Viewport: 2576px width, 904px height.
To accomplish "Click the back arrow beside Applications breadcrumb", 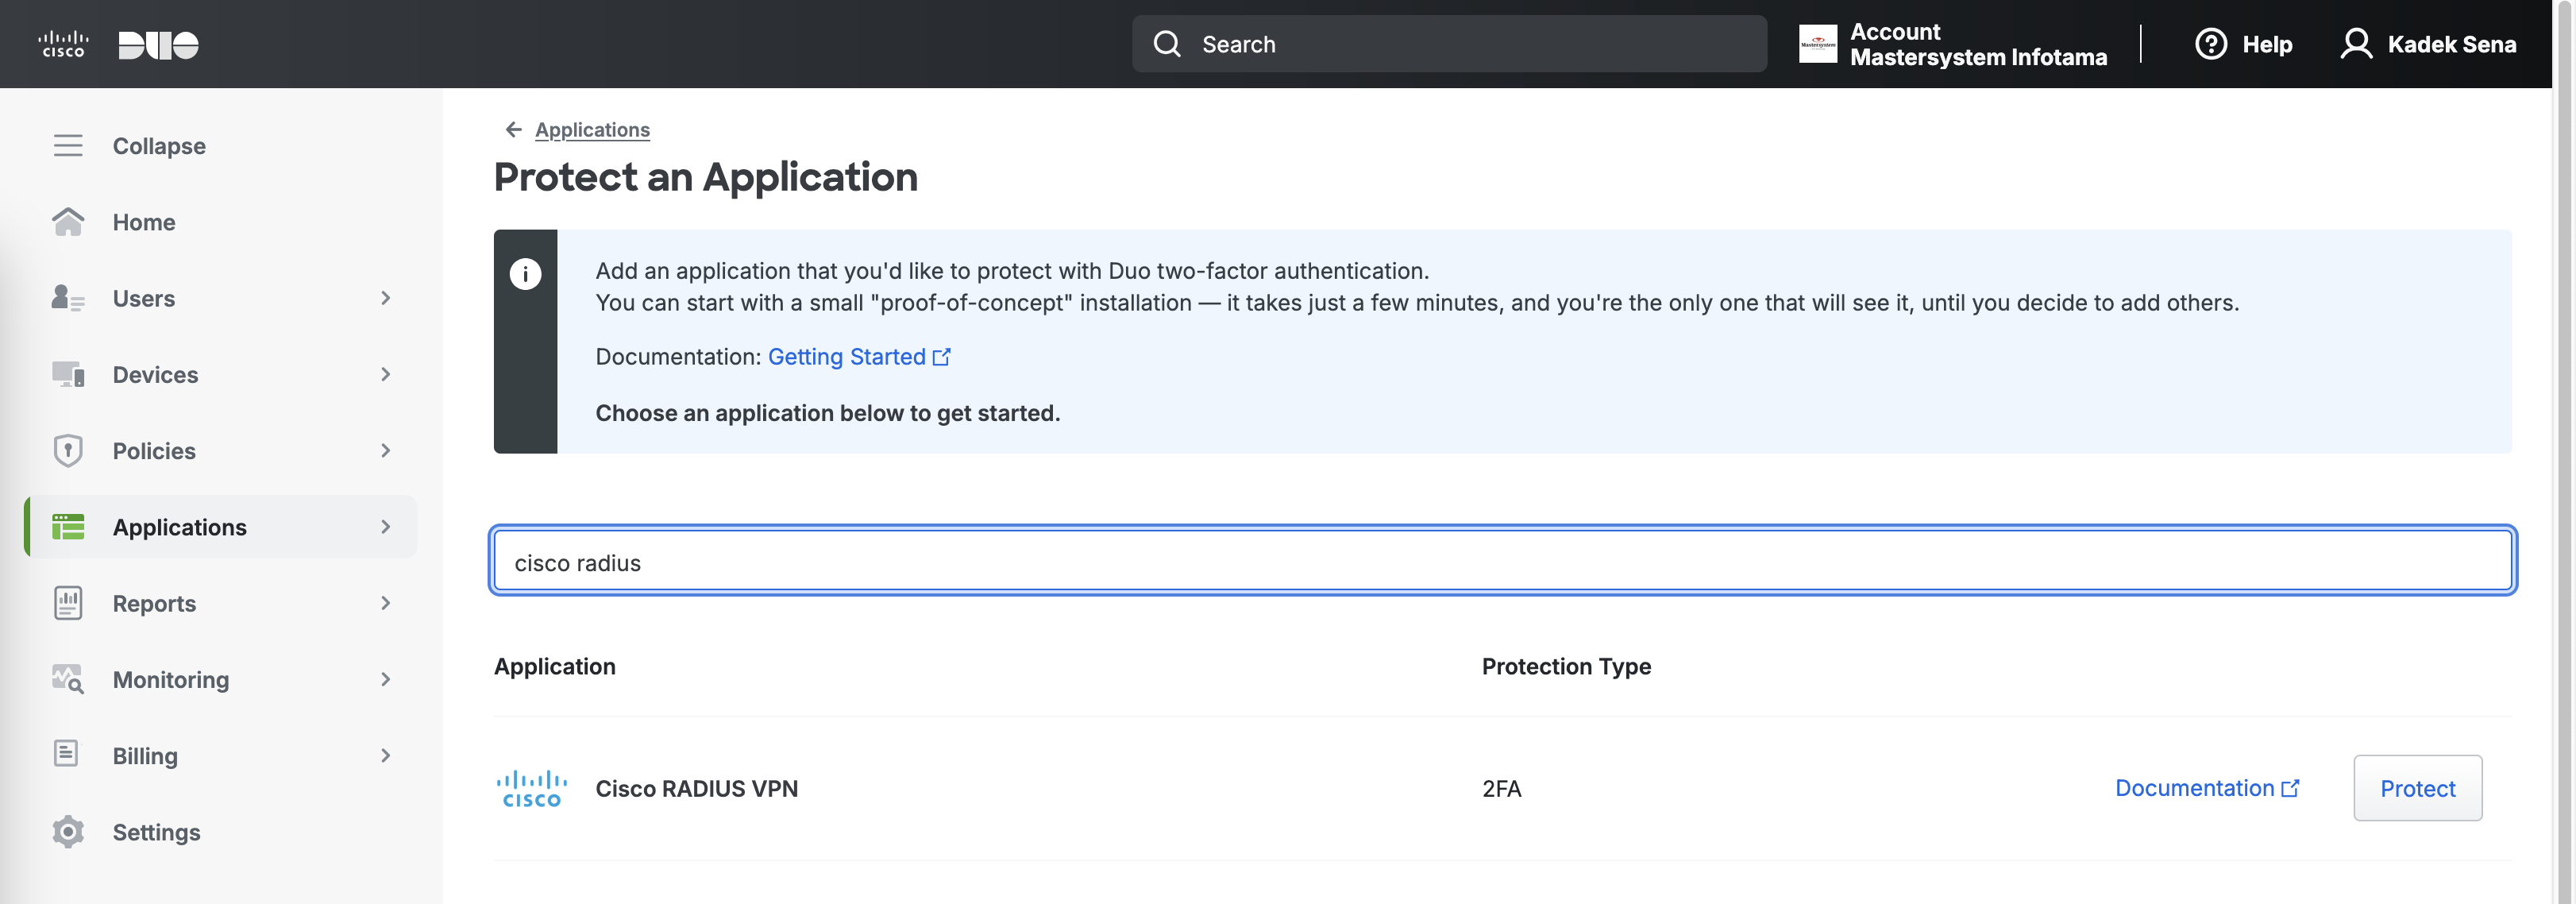I will [513, 130].
